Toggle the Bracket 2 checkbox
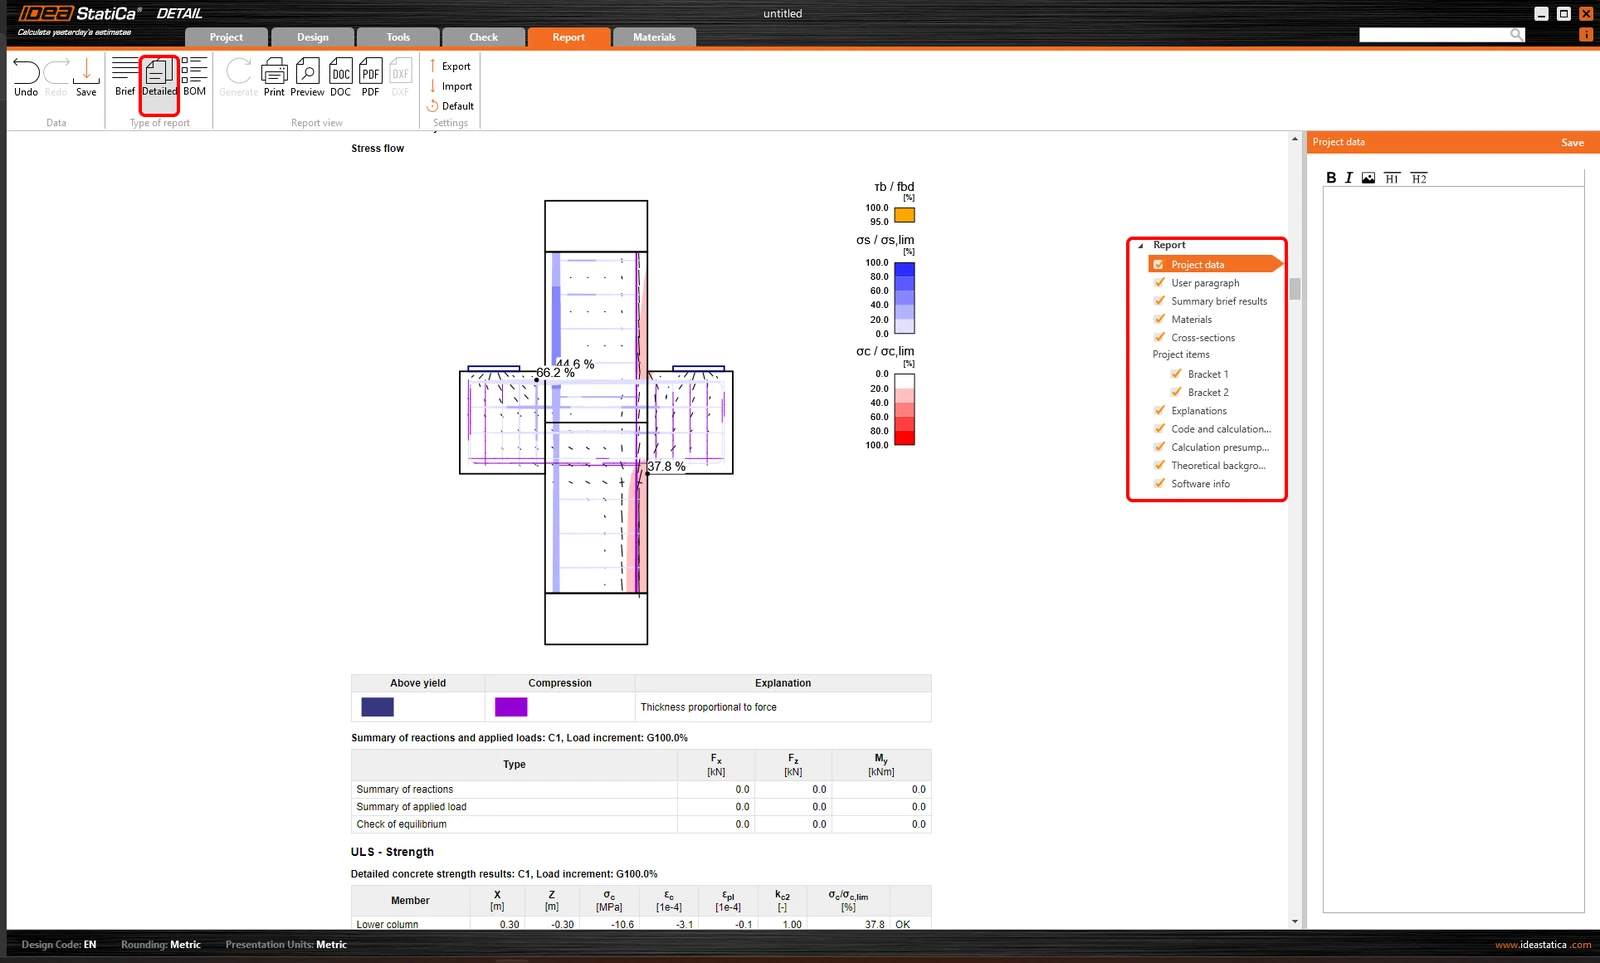The width and height of the screenshot is (1600, 963). pyautogui.click(x=1176, y=392)
